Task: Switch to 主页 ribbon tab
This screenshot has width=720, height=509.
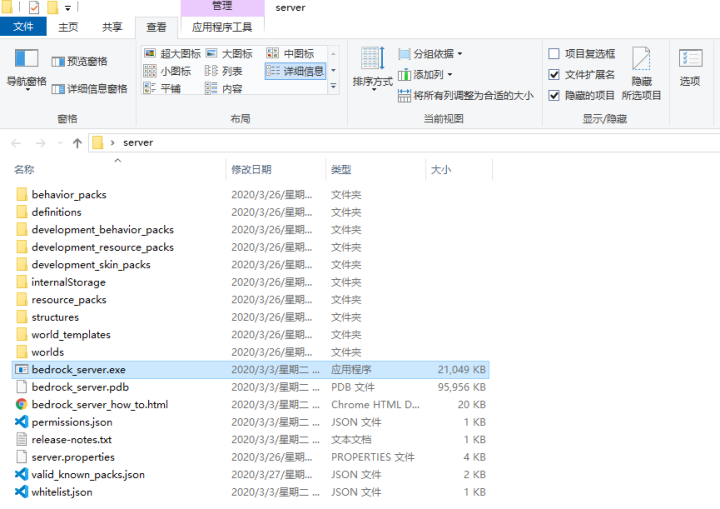Action: [x=68, y=27]
